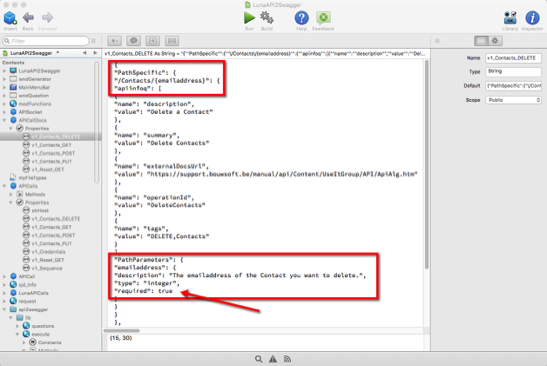Image resolution: width=547 pixels, height=366 pixels.
Task: Select the LunaAPICalls item
Action: [33, 293]
